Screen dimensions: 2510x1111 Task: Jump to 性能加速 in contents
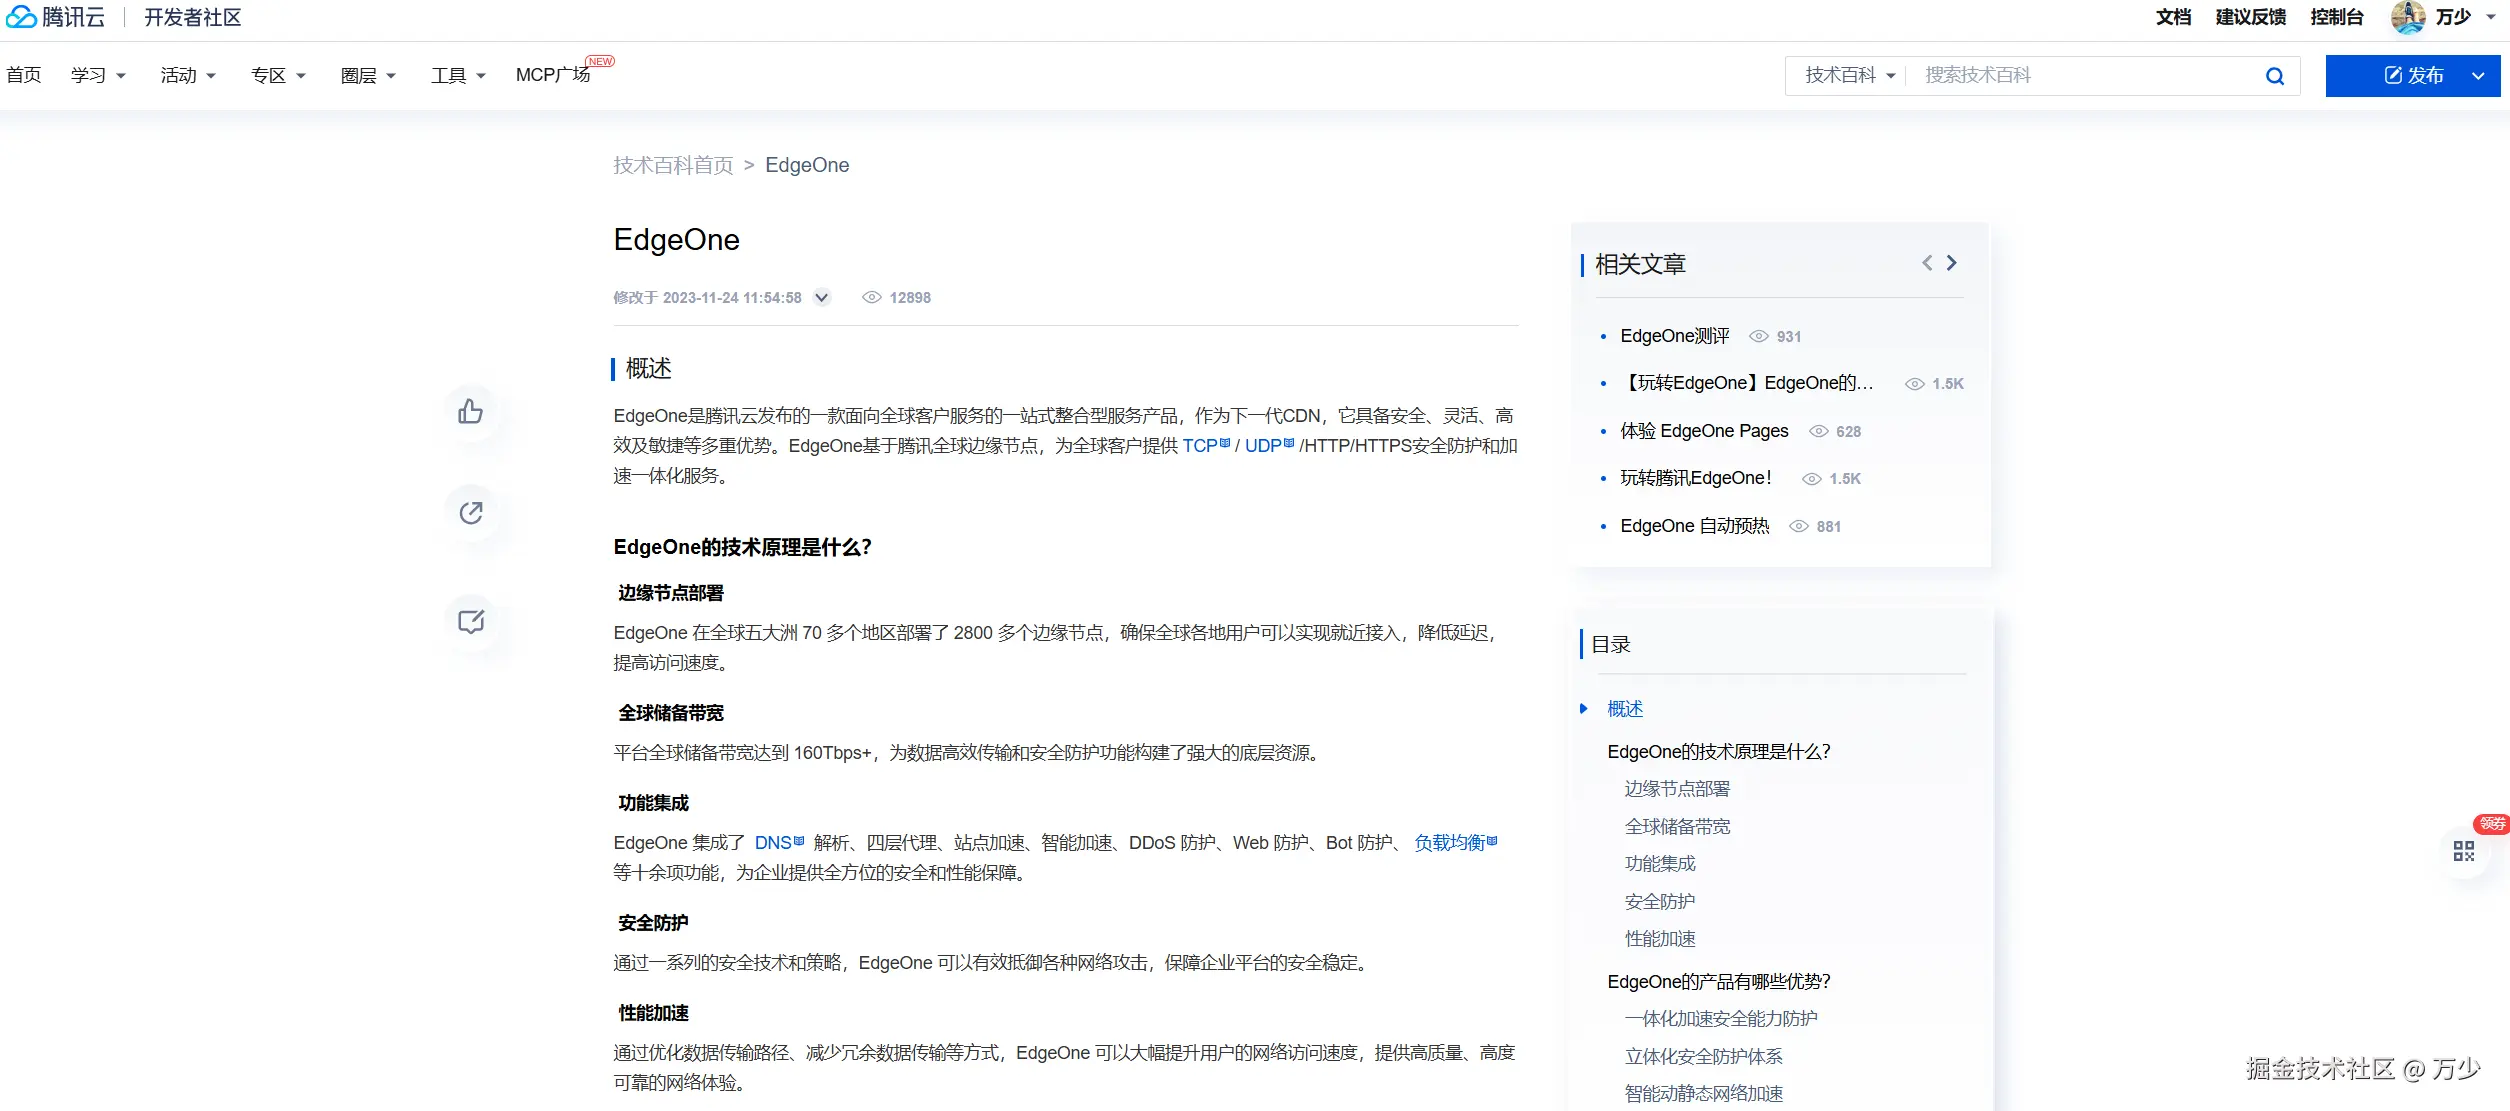[1660, 939]
